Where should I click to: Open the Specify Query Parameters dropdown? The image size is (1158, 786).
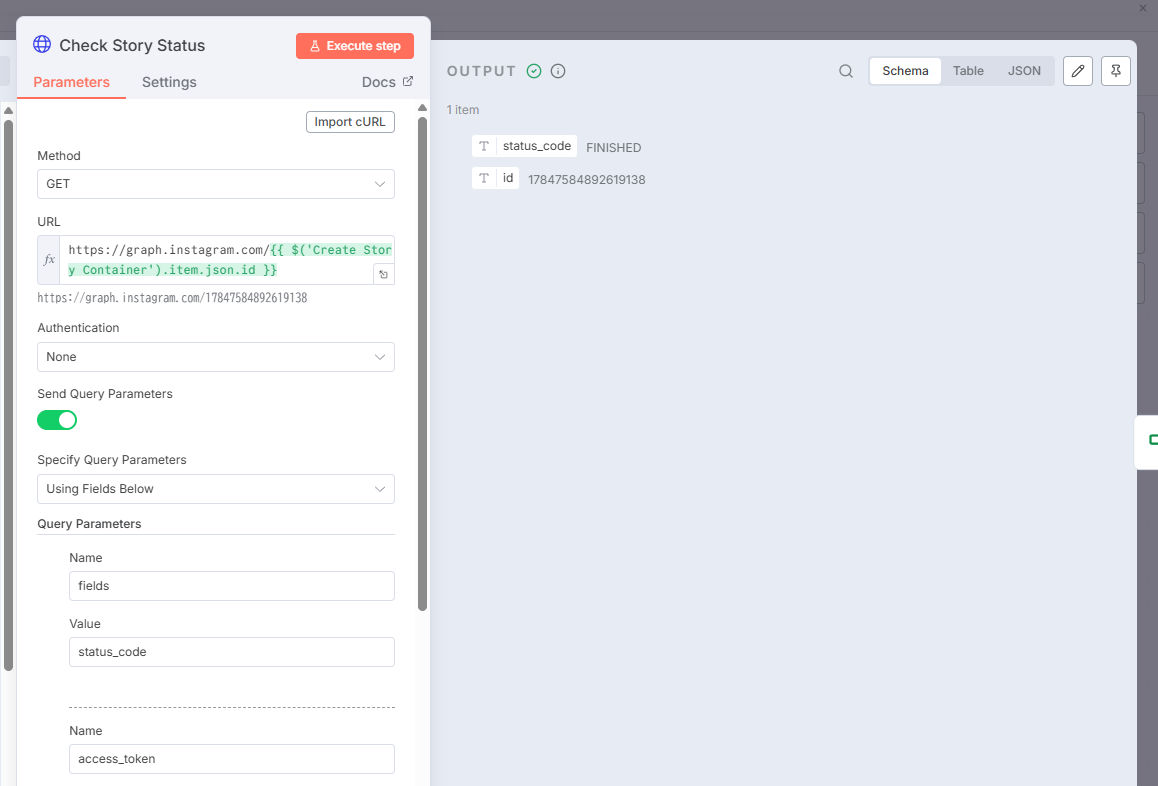(215, 489)
